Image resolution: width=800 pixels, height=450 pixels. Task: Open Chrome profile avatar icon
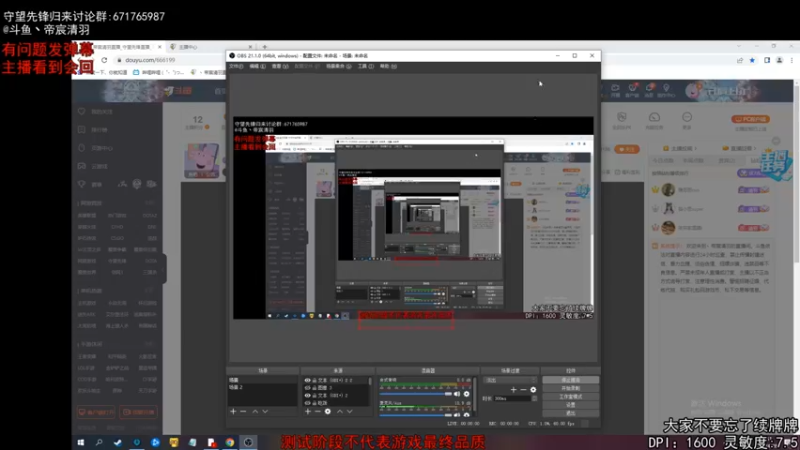tap(780, 60)
